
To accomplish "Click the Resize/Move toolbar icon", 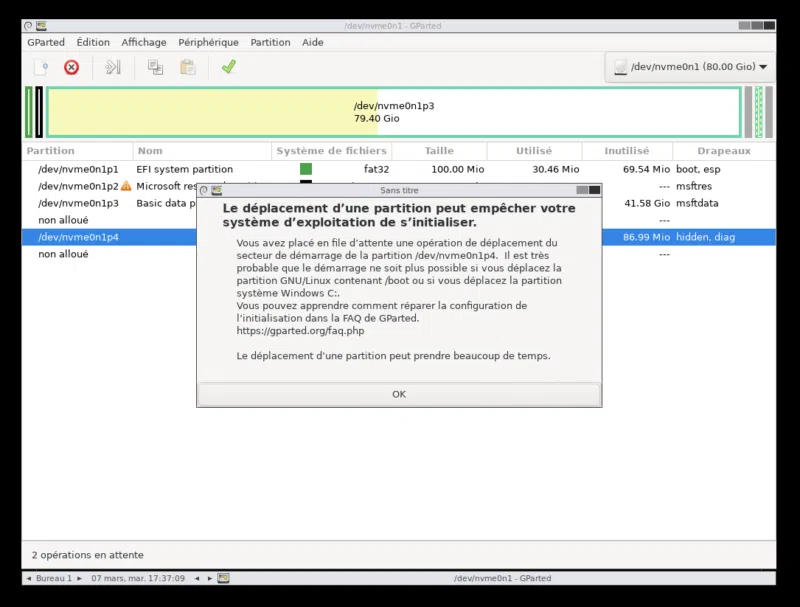I will point(113,67).
